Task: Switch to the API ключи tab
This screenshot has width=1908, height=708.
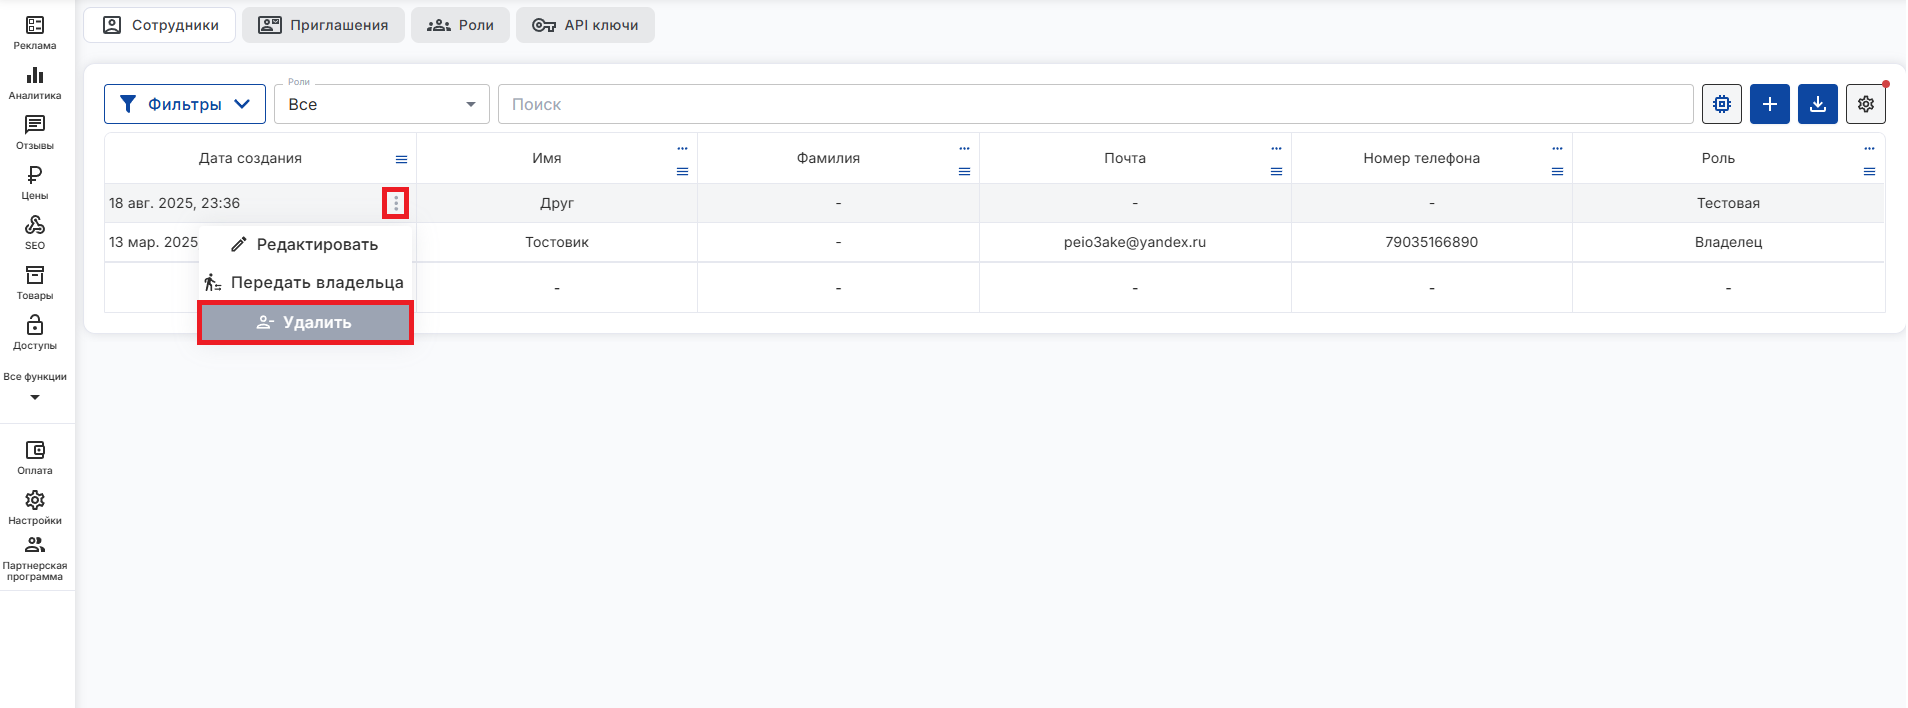Action: (585, 25)
